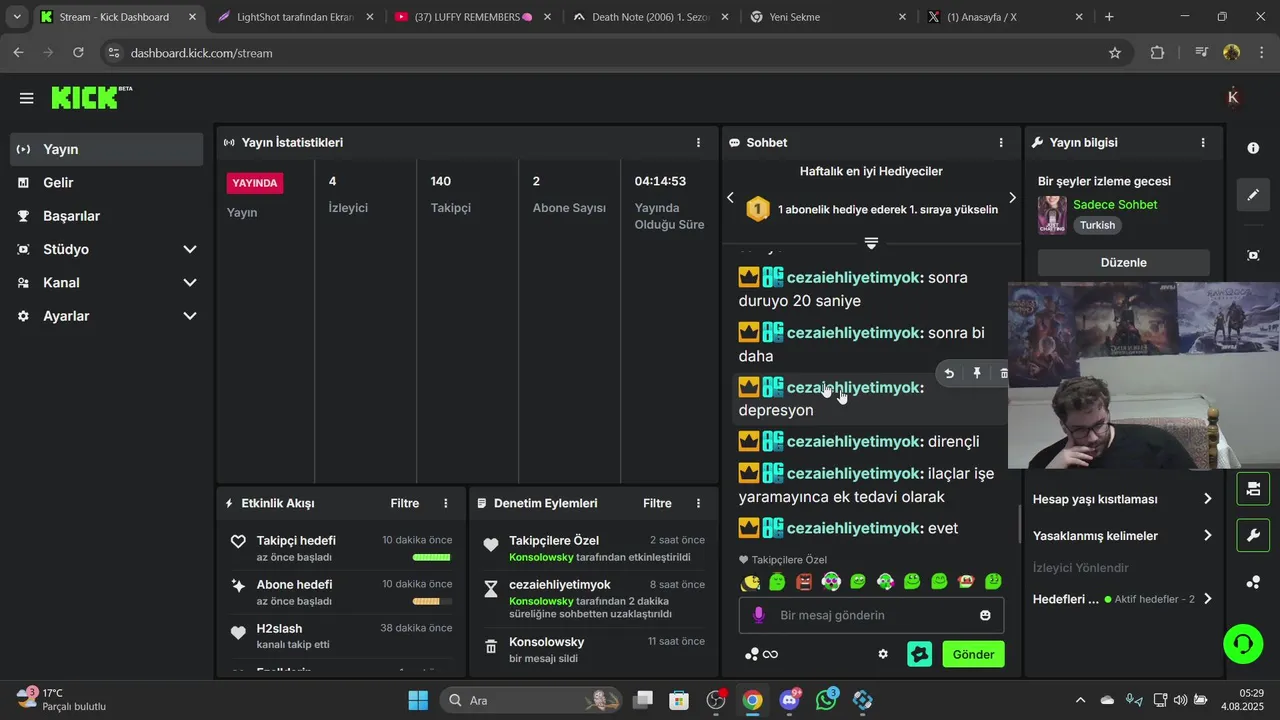Click the Abone hedefi progress bar
The width and height of the screenshot is (1280, 720).
pyautogui.click(x=432, y=601)
